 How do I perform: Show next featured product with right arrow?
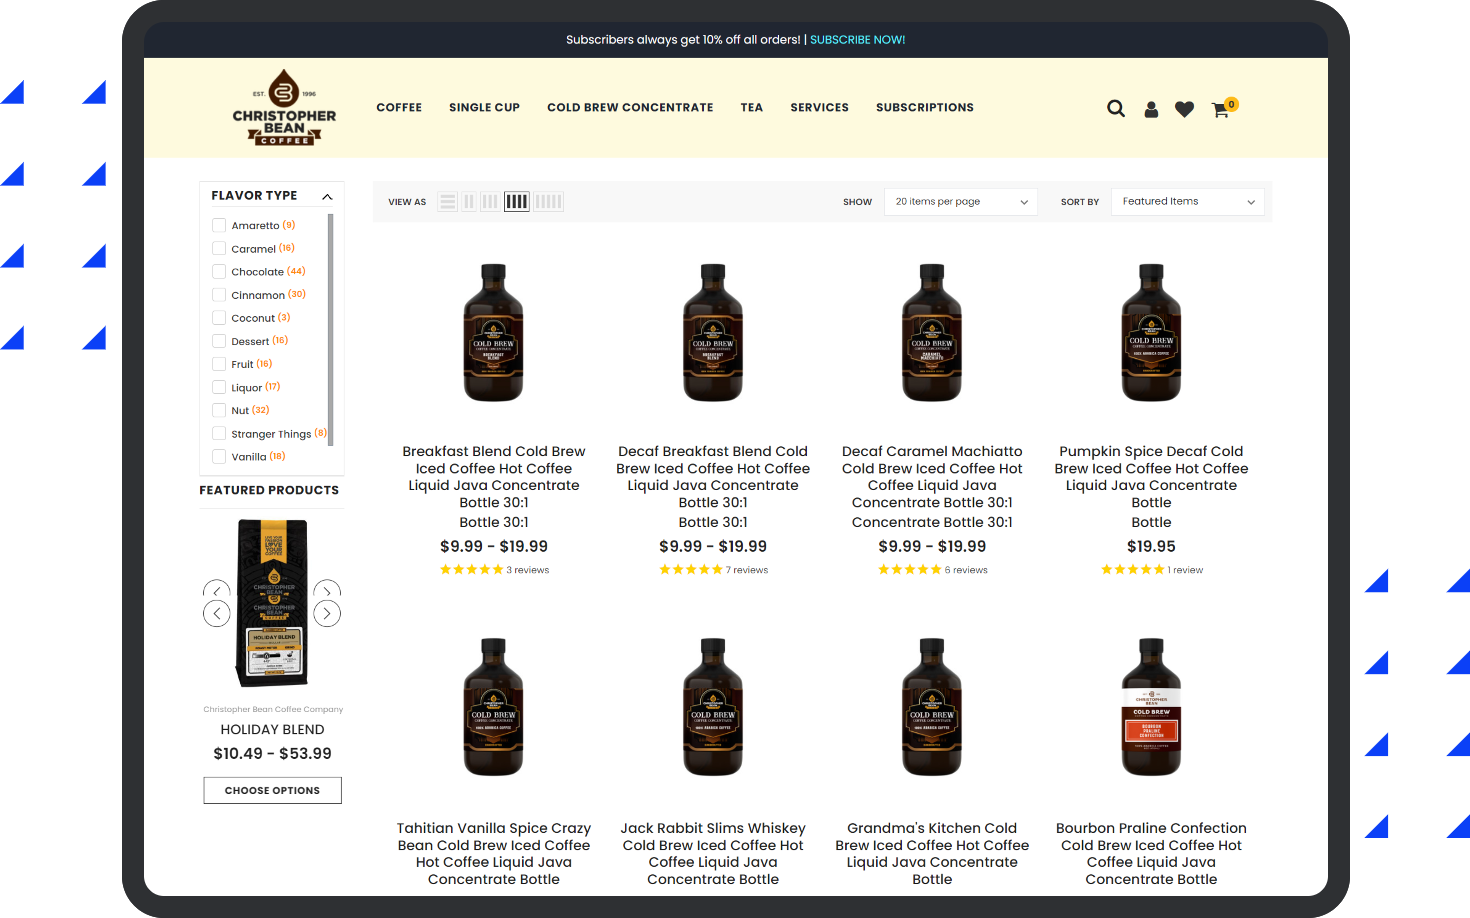point(327,613)
